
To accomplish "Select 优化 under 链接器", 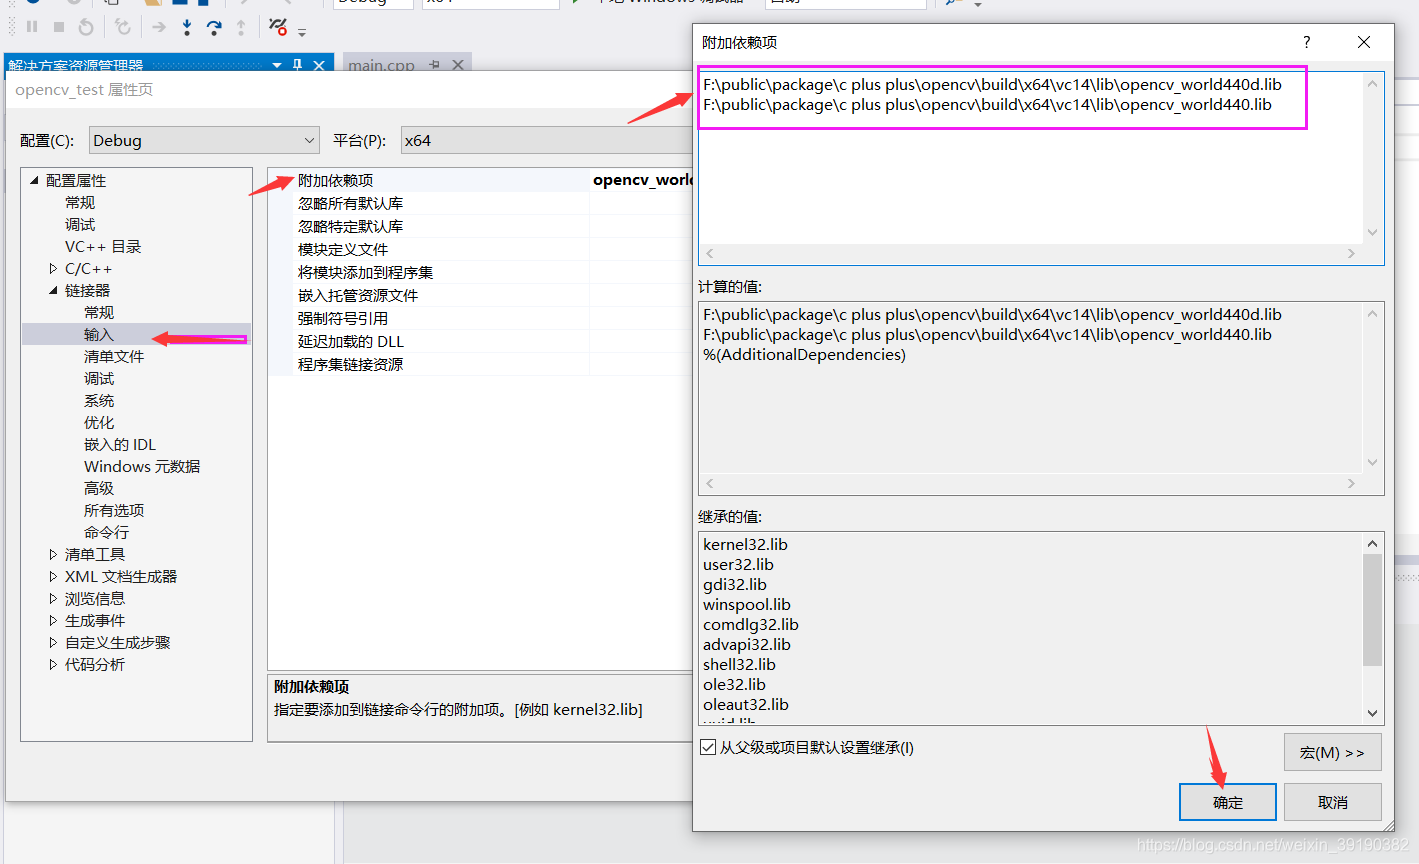I will 99,422.
